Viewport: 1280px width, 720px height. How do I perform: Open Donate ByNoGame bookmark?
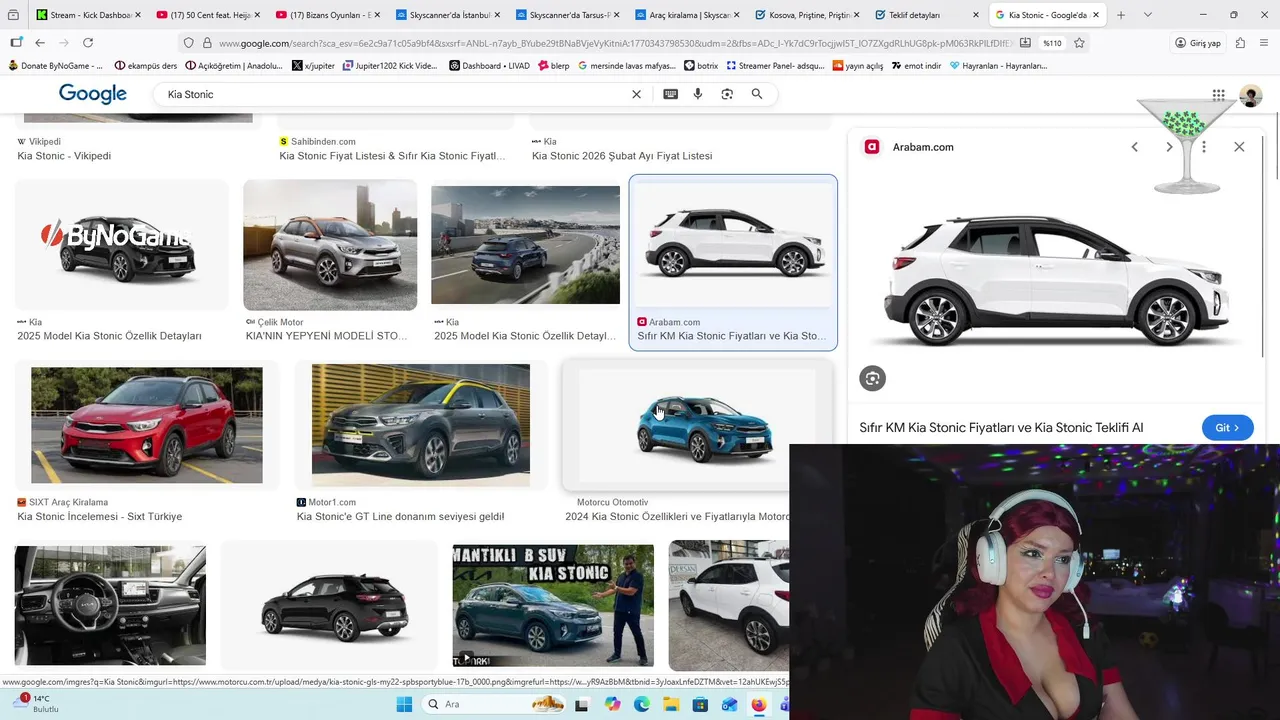55,66
